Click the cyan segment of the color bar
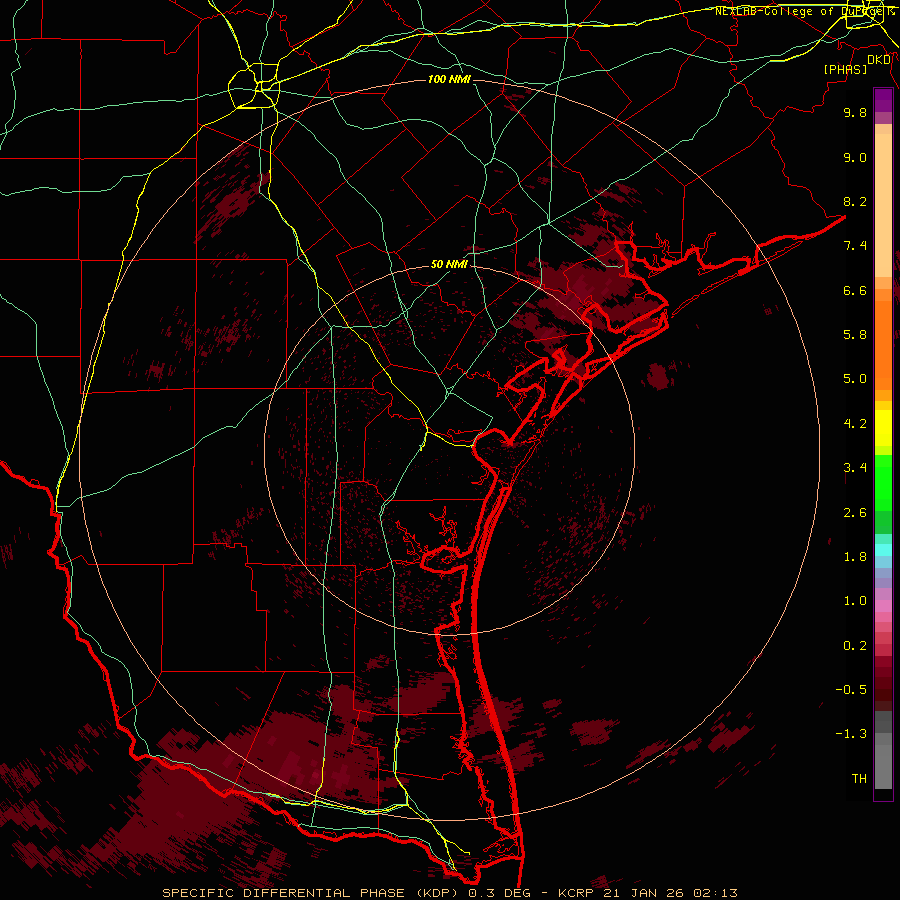The height and width of the screenshot is (900, 900). click(883, 550)
